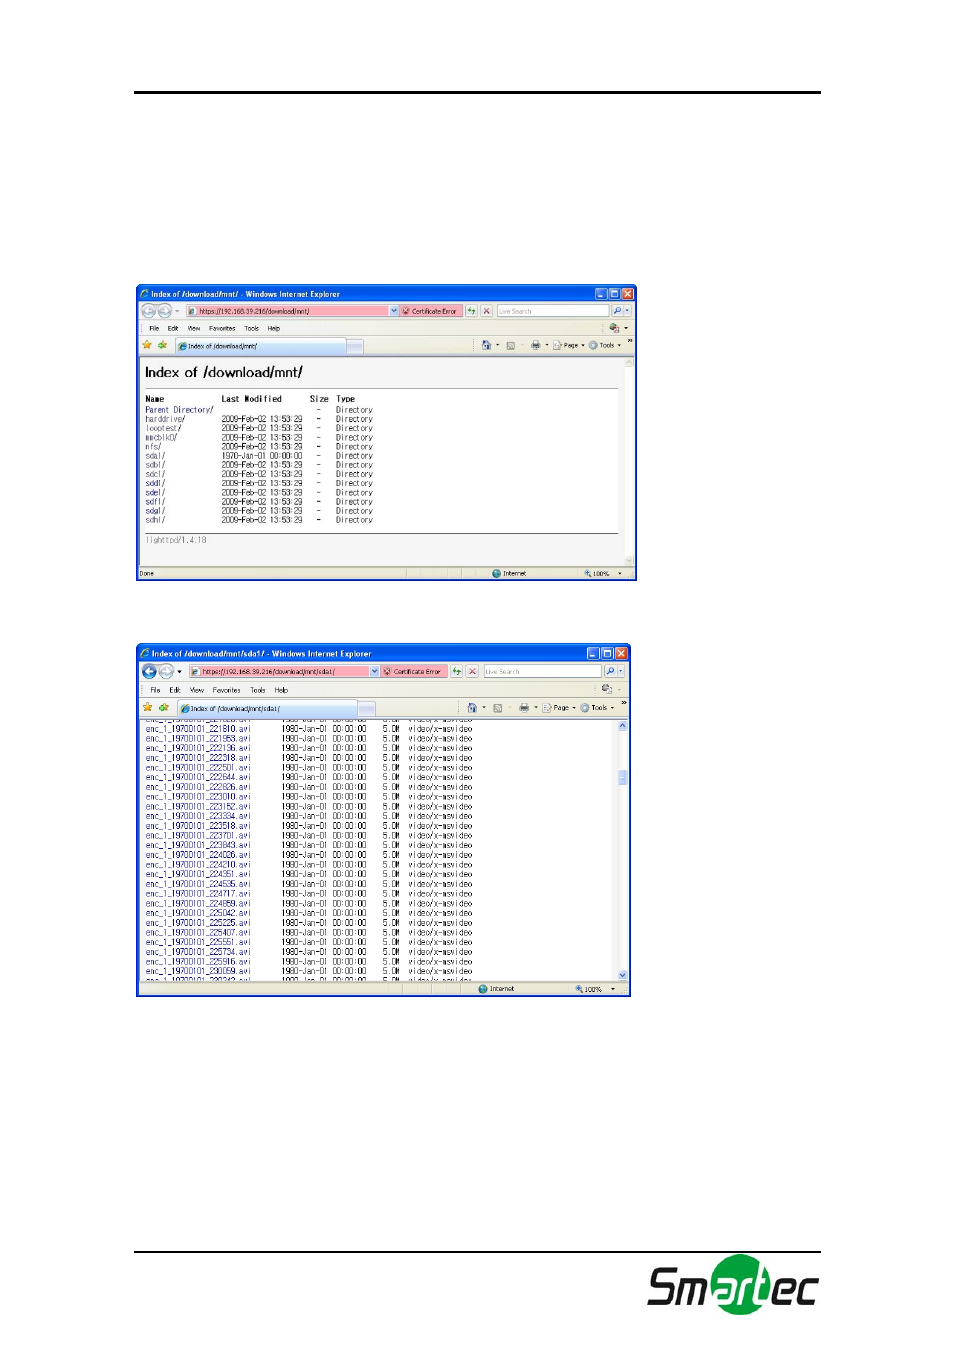Click Internet zone status in /download/mnt/ window
Screen dimensions: 954x1350
tap(509, 573)
